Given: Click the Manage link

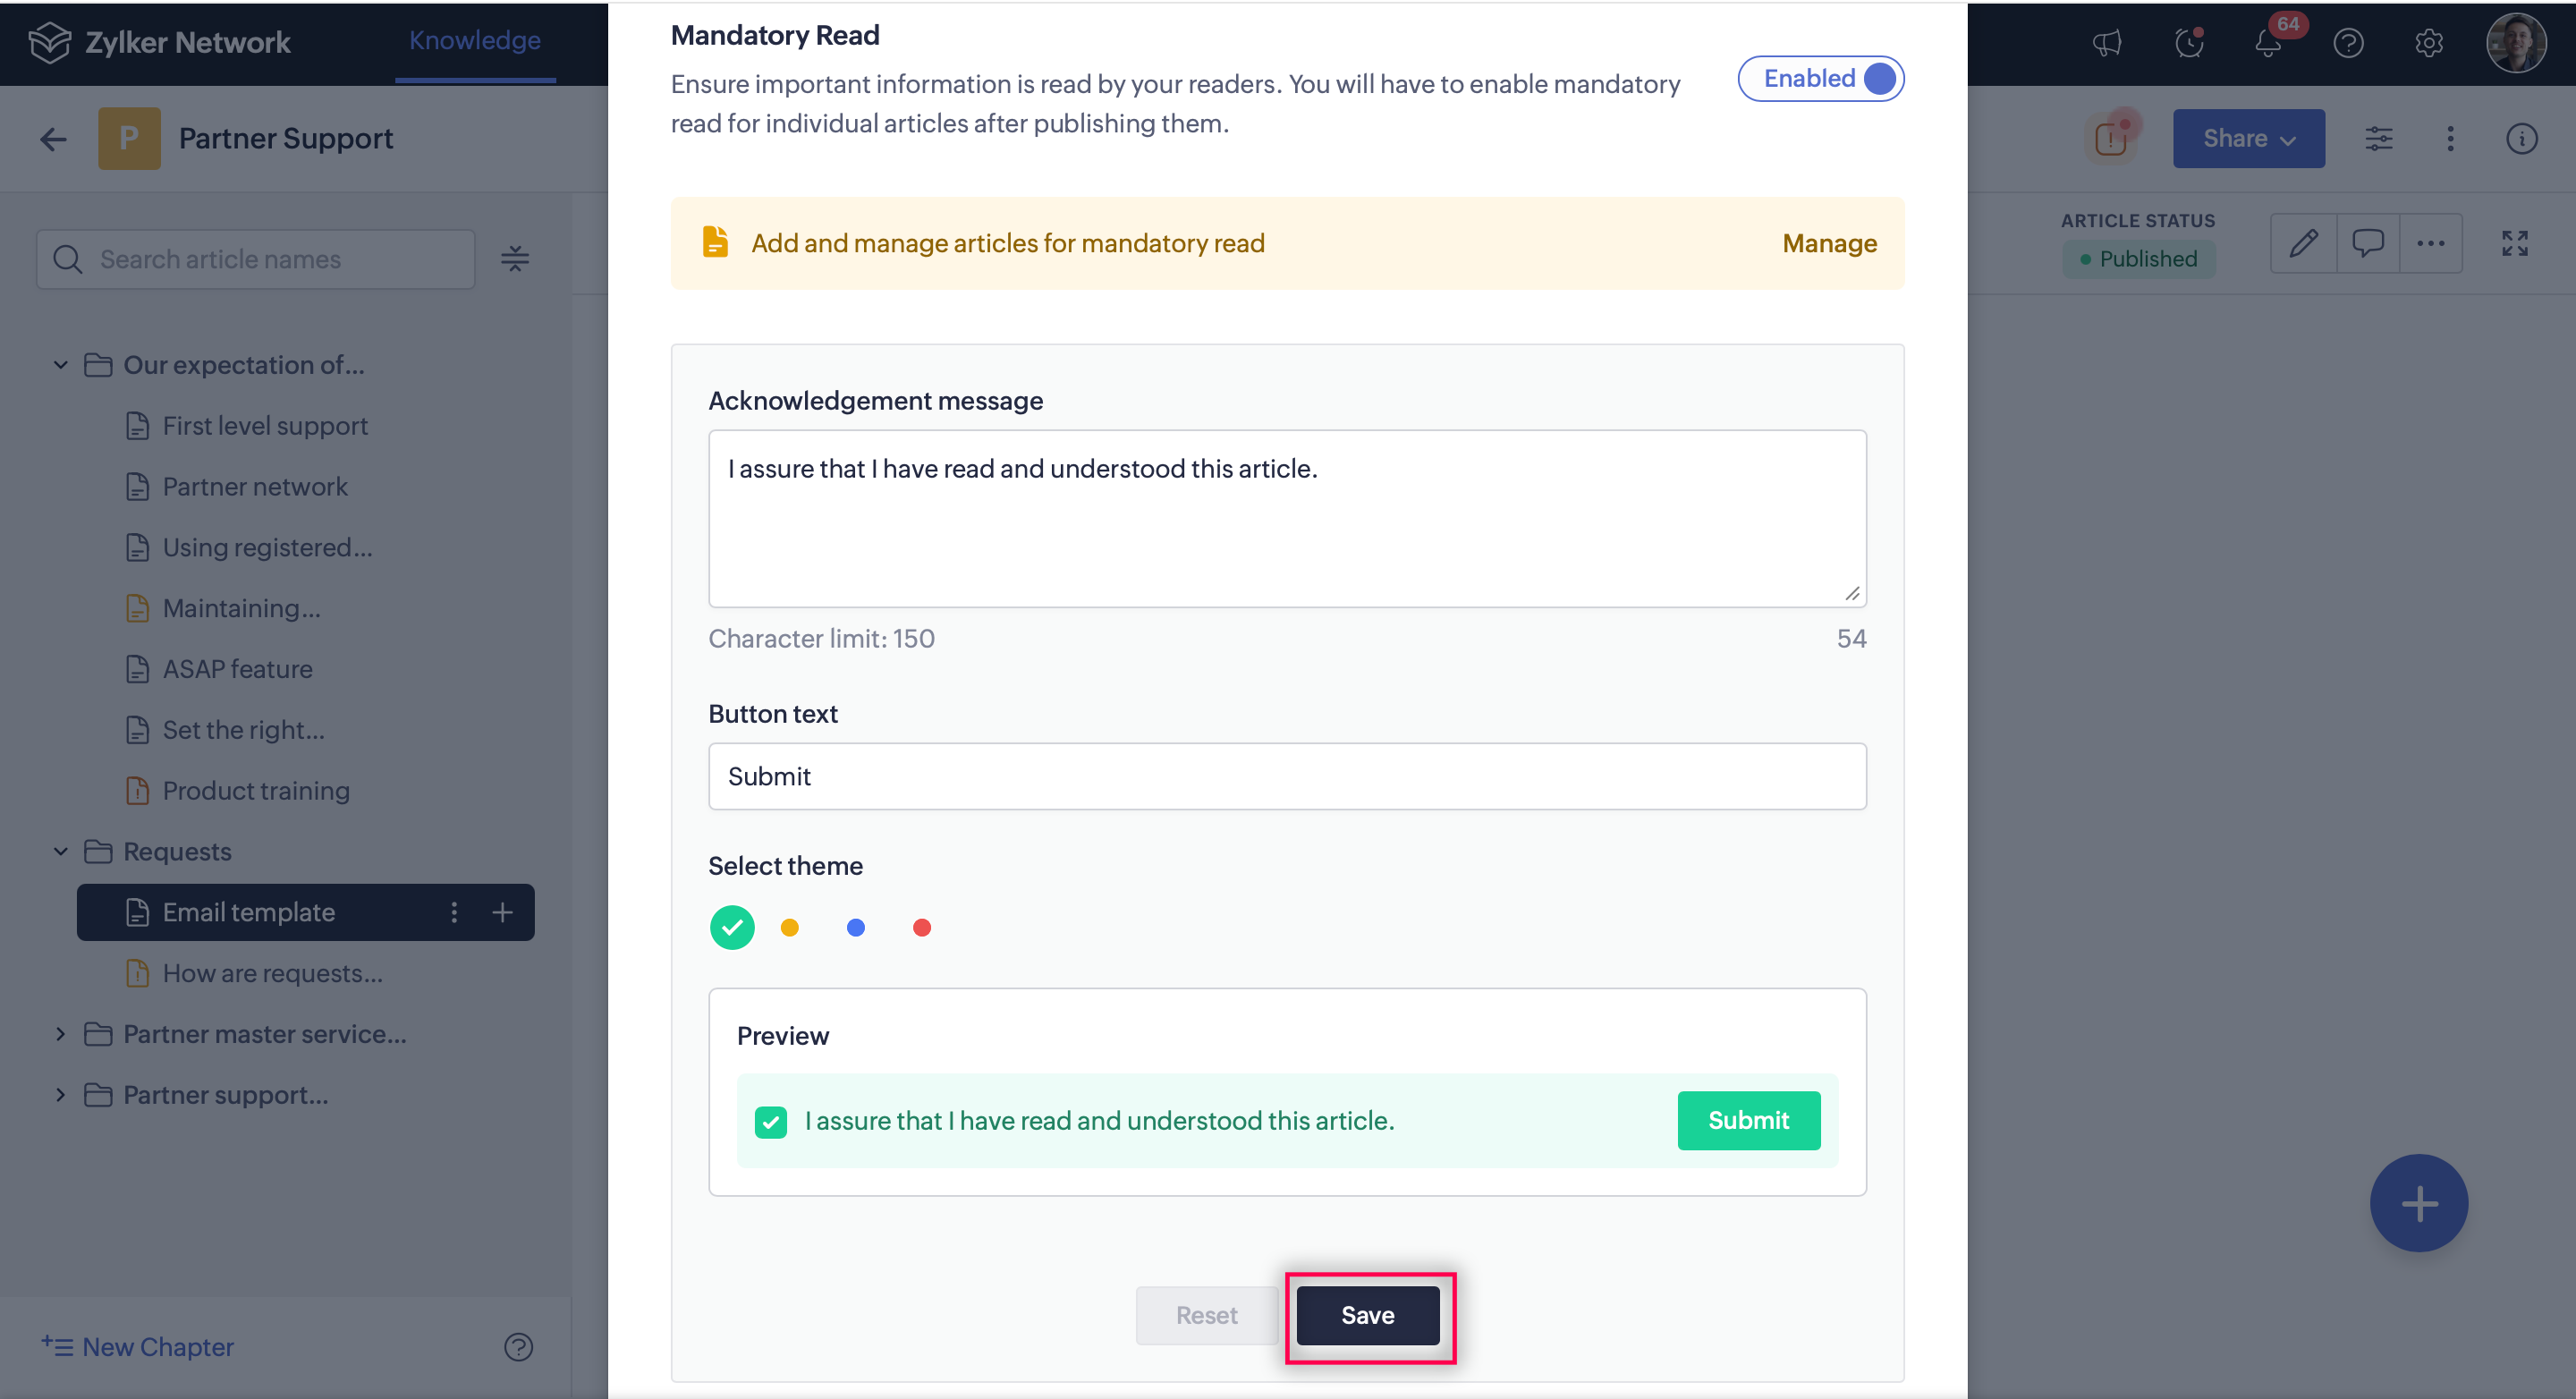Looking at the screenshot, I should [x=1828, y=244].
